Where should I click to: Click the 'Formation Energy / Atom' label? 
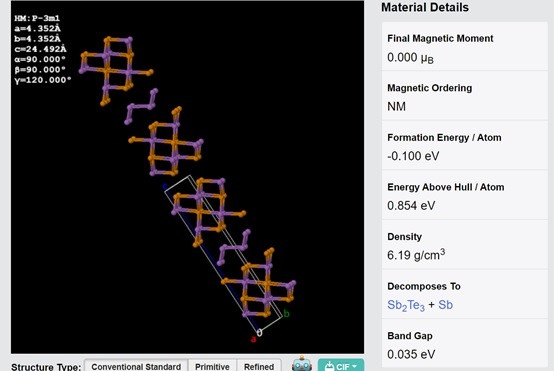pos(444,137)
